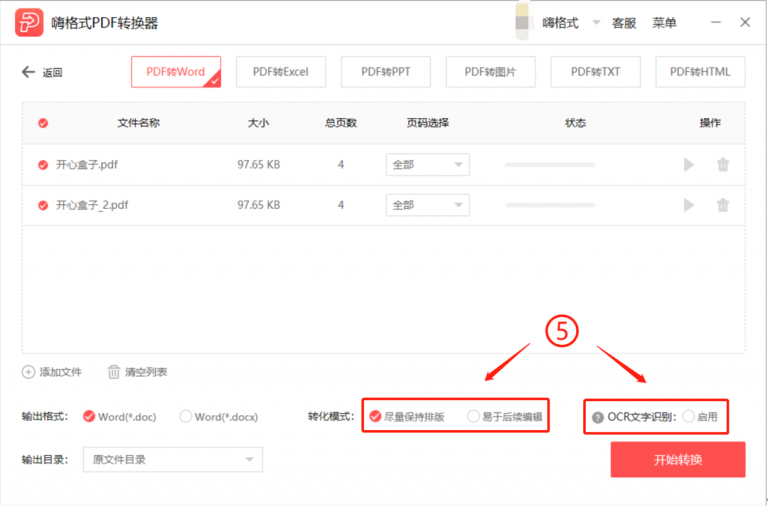Click 清空列表 to clear the list
Viewport: 768px width, 509px height.
[146, 372]
